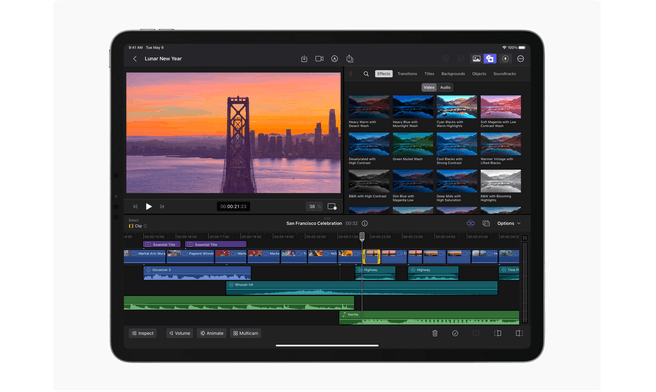Screen dimensions: 656x392
Task: Choose the Desaturated with High Contrast effect
Action: (x=369, y=148)
